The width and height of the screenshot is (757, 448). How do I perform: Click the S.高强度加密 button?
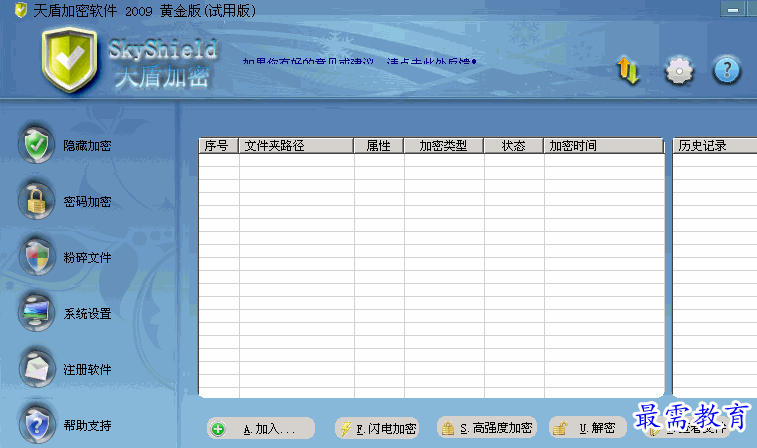click(487, 428)
